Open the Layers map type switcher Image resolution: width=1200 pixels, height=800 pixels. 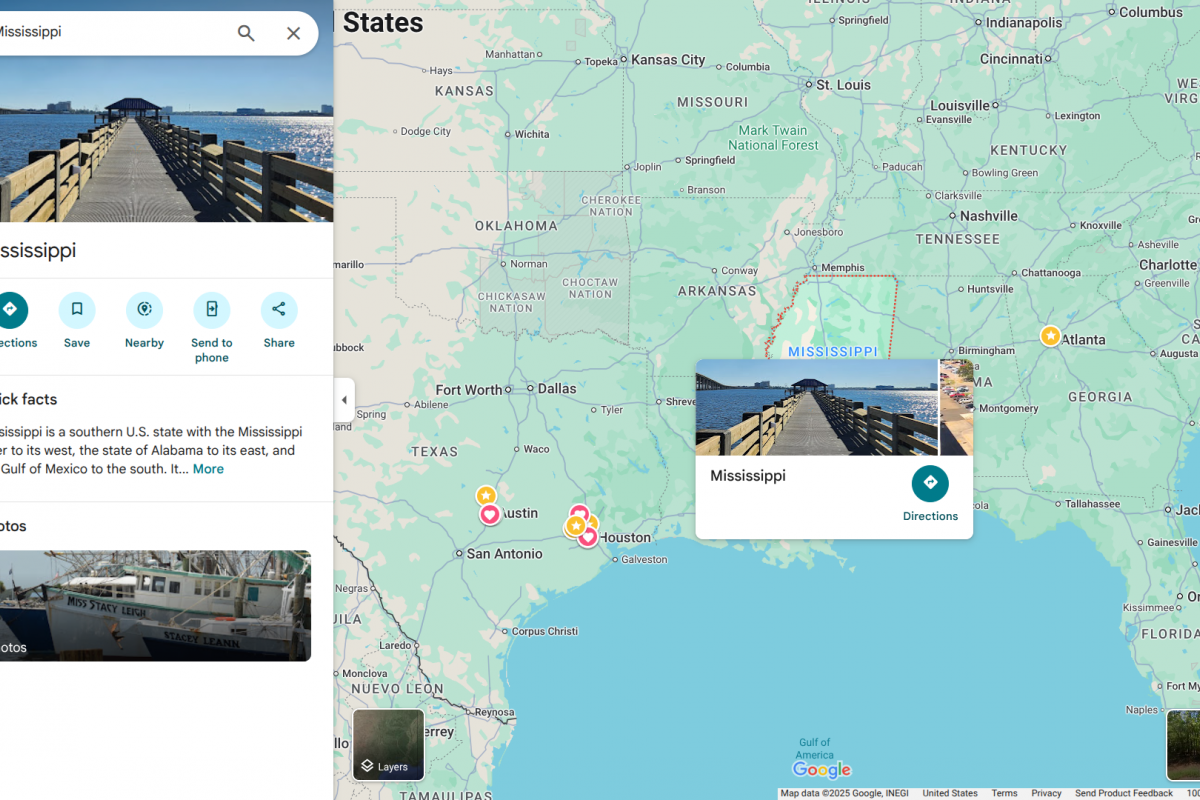pos(388,745)
